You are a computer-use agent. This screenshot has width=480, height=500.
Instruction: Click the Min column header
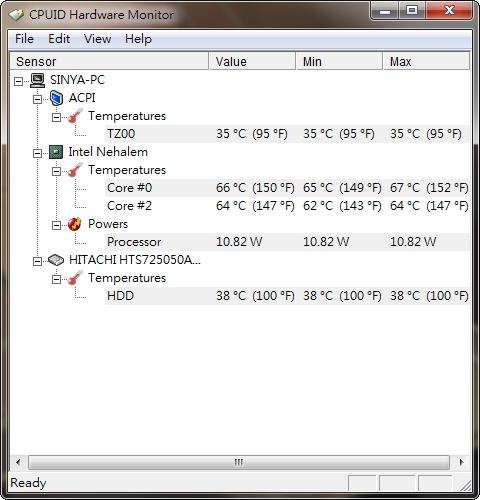[339, 61]
